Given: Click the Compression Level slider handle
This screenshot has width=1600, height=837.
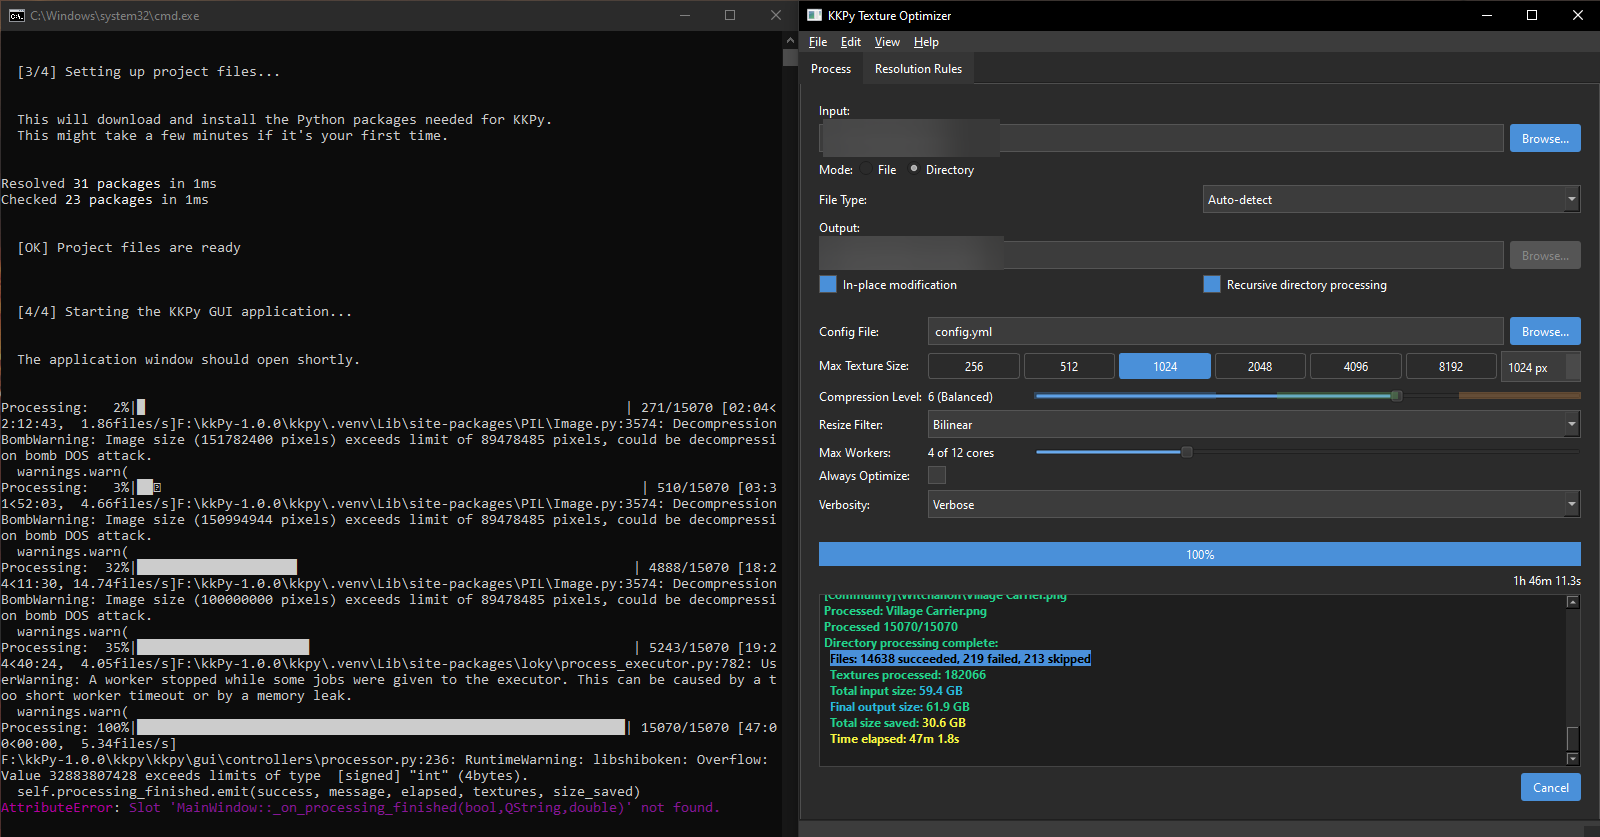Looking at the screenshot, I should [x=1396, y=396].
